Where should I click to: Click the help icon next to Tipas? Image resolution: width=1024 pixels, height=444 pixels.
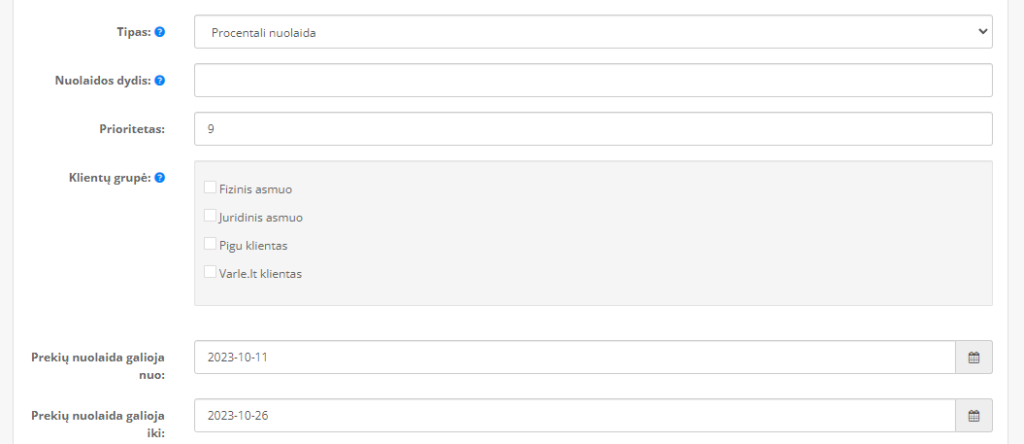tap(159, 31)
